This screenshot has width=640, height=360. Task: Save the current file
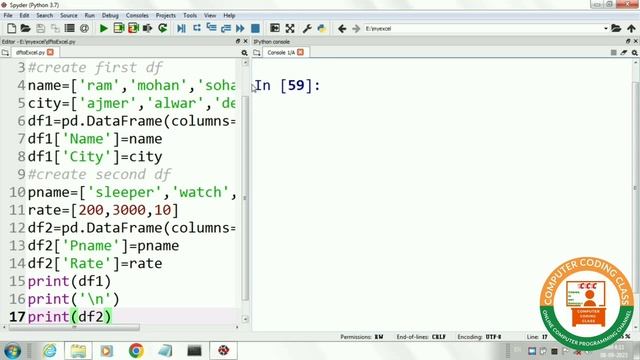click(40, 29)
